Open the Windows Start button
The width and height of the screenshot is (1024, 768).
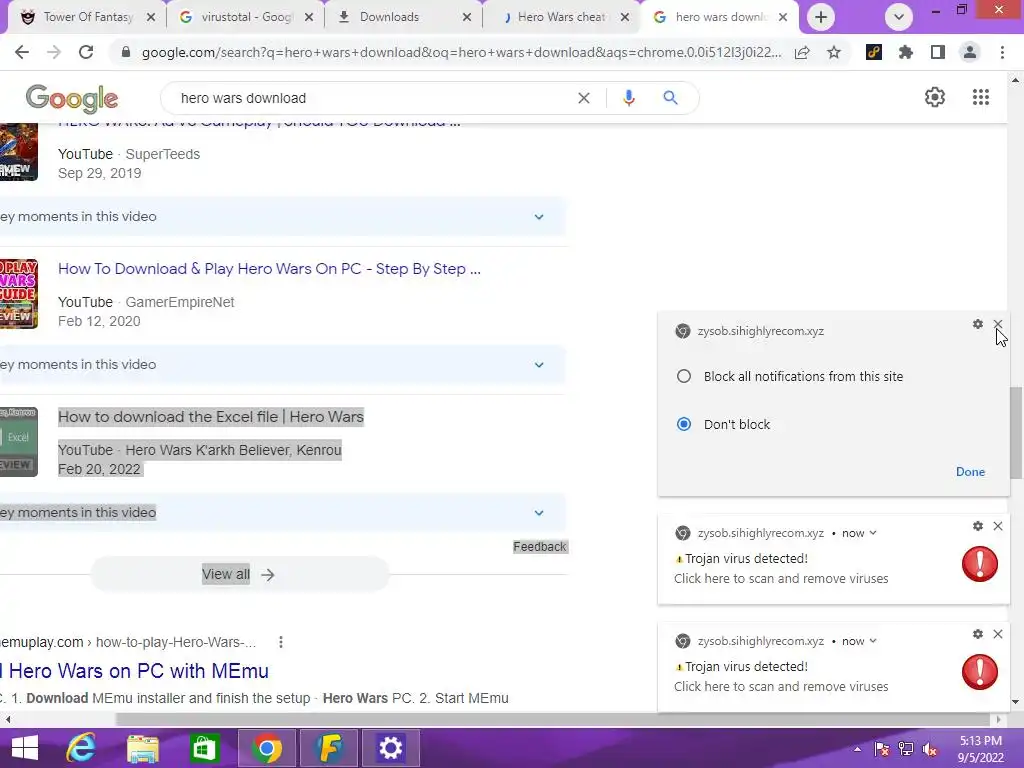pyautogui.click(x=24, y=748)
